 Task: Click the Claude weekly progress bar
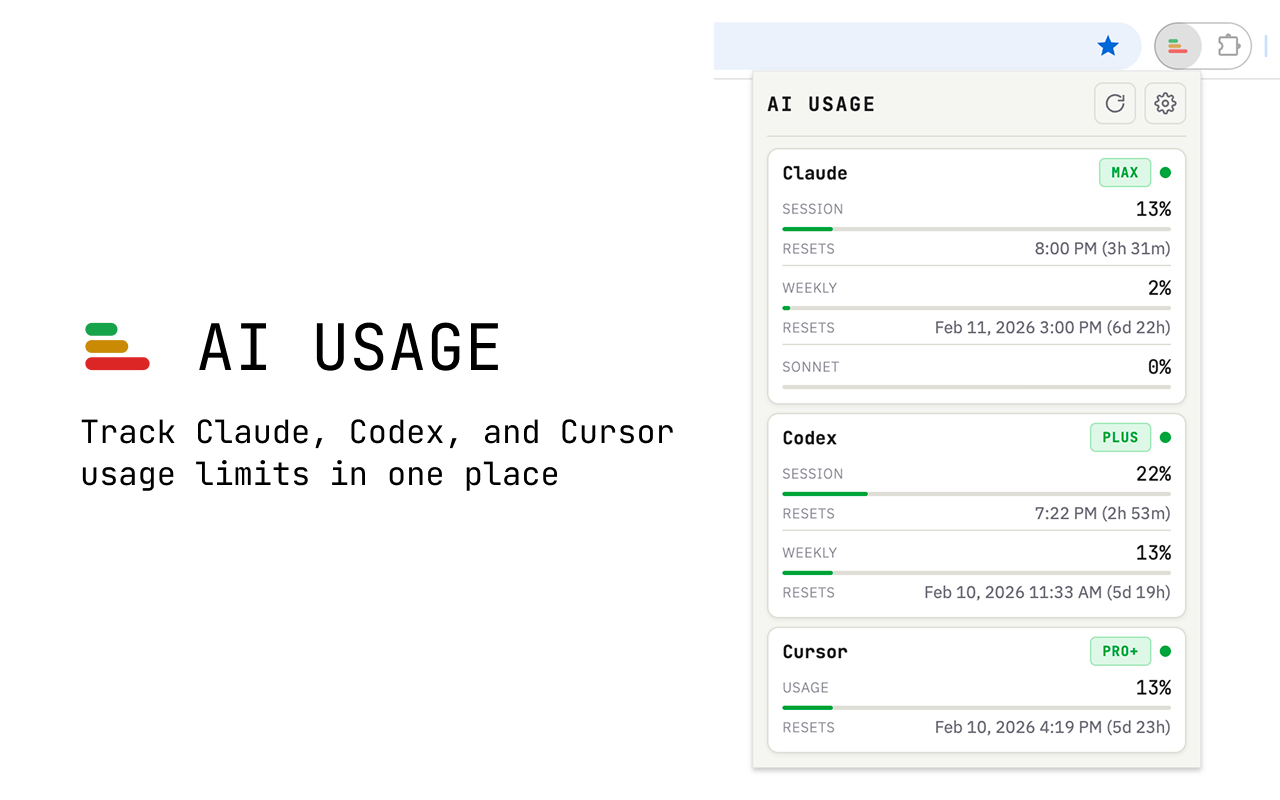976,308
